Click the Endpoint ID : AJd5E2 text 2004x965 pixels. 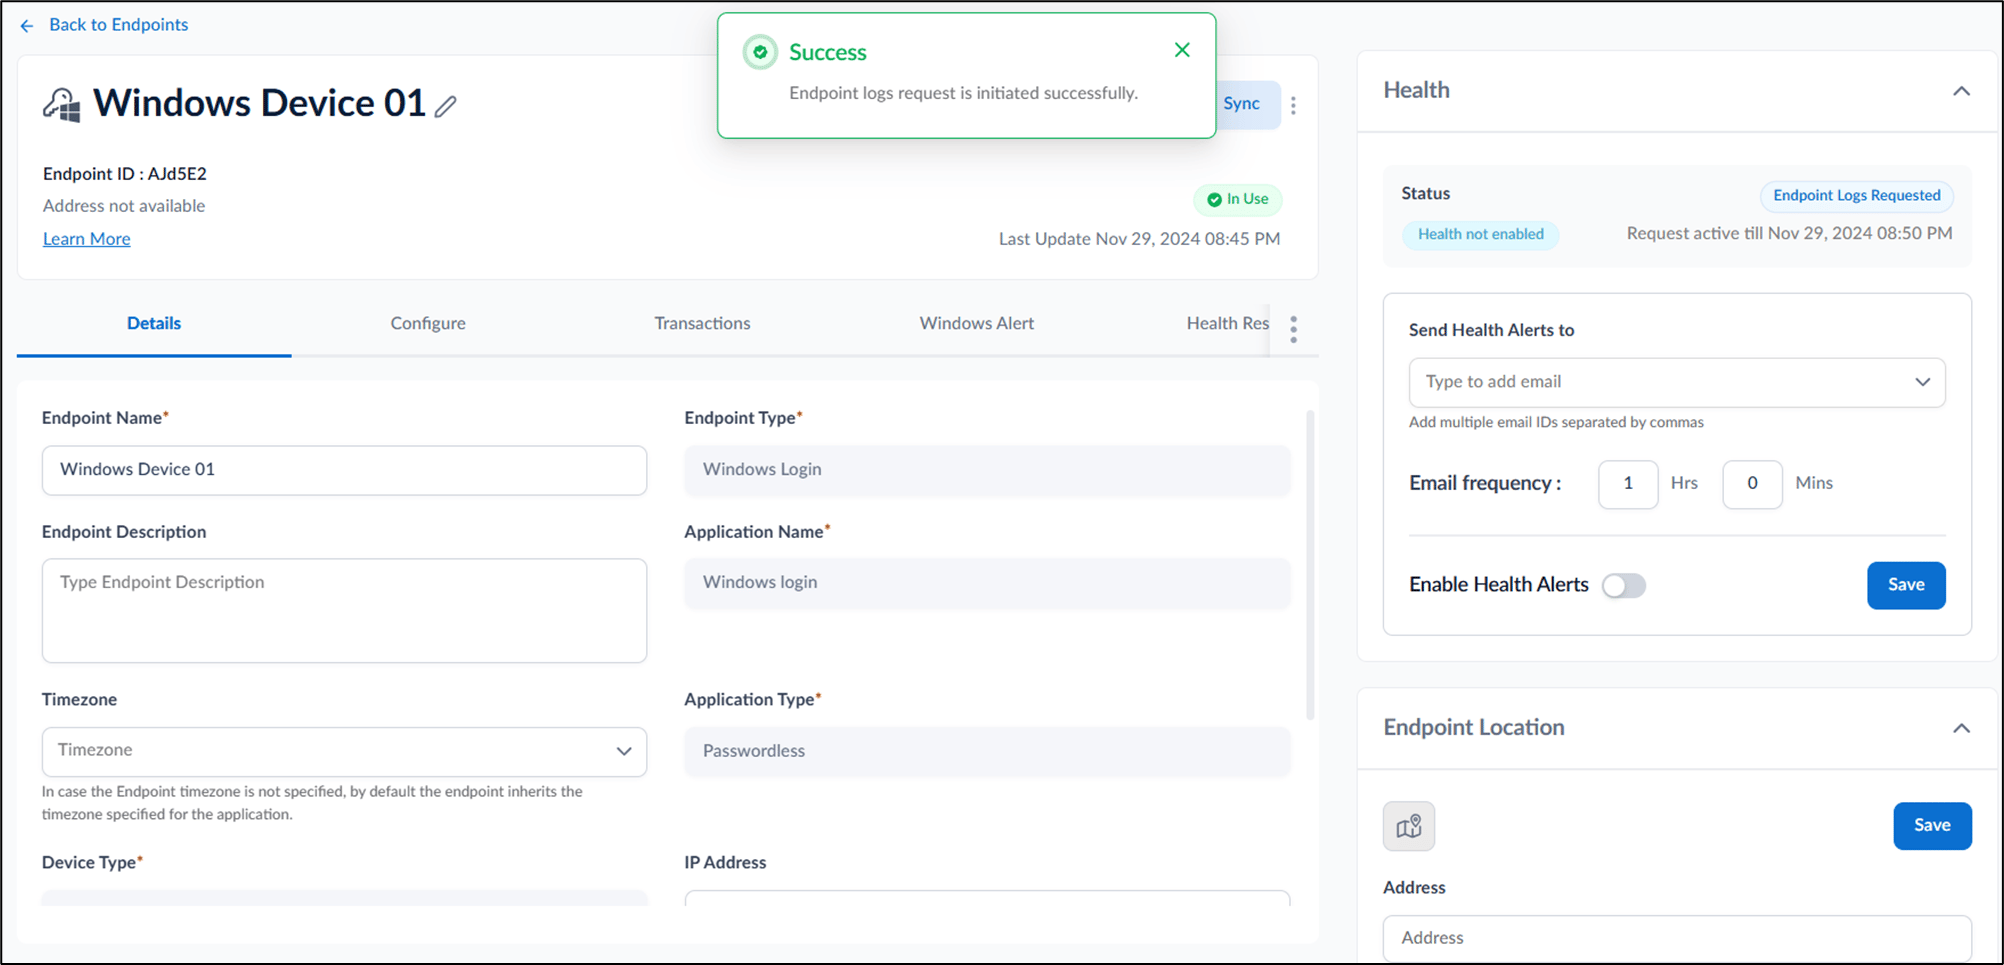[125, 174]
